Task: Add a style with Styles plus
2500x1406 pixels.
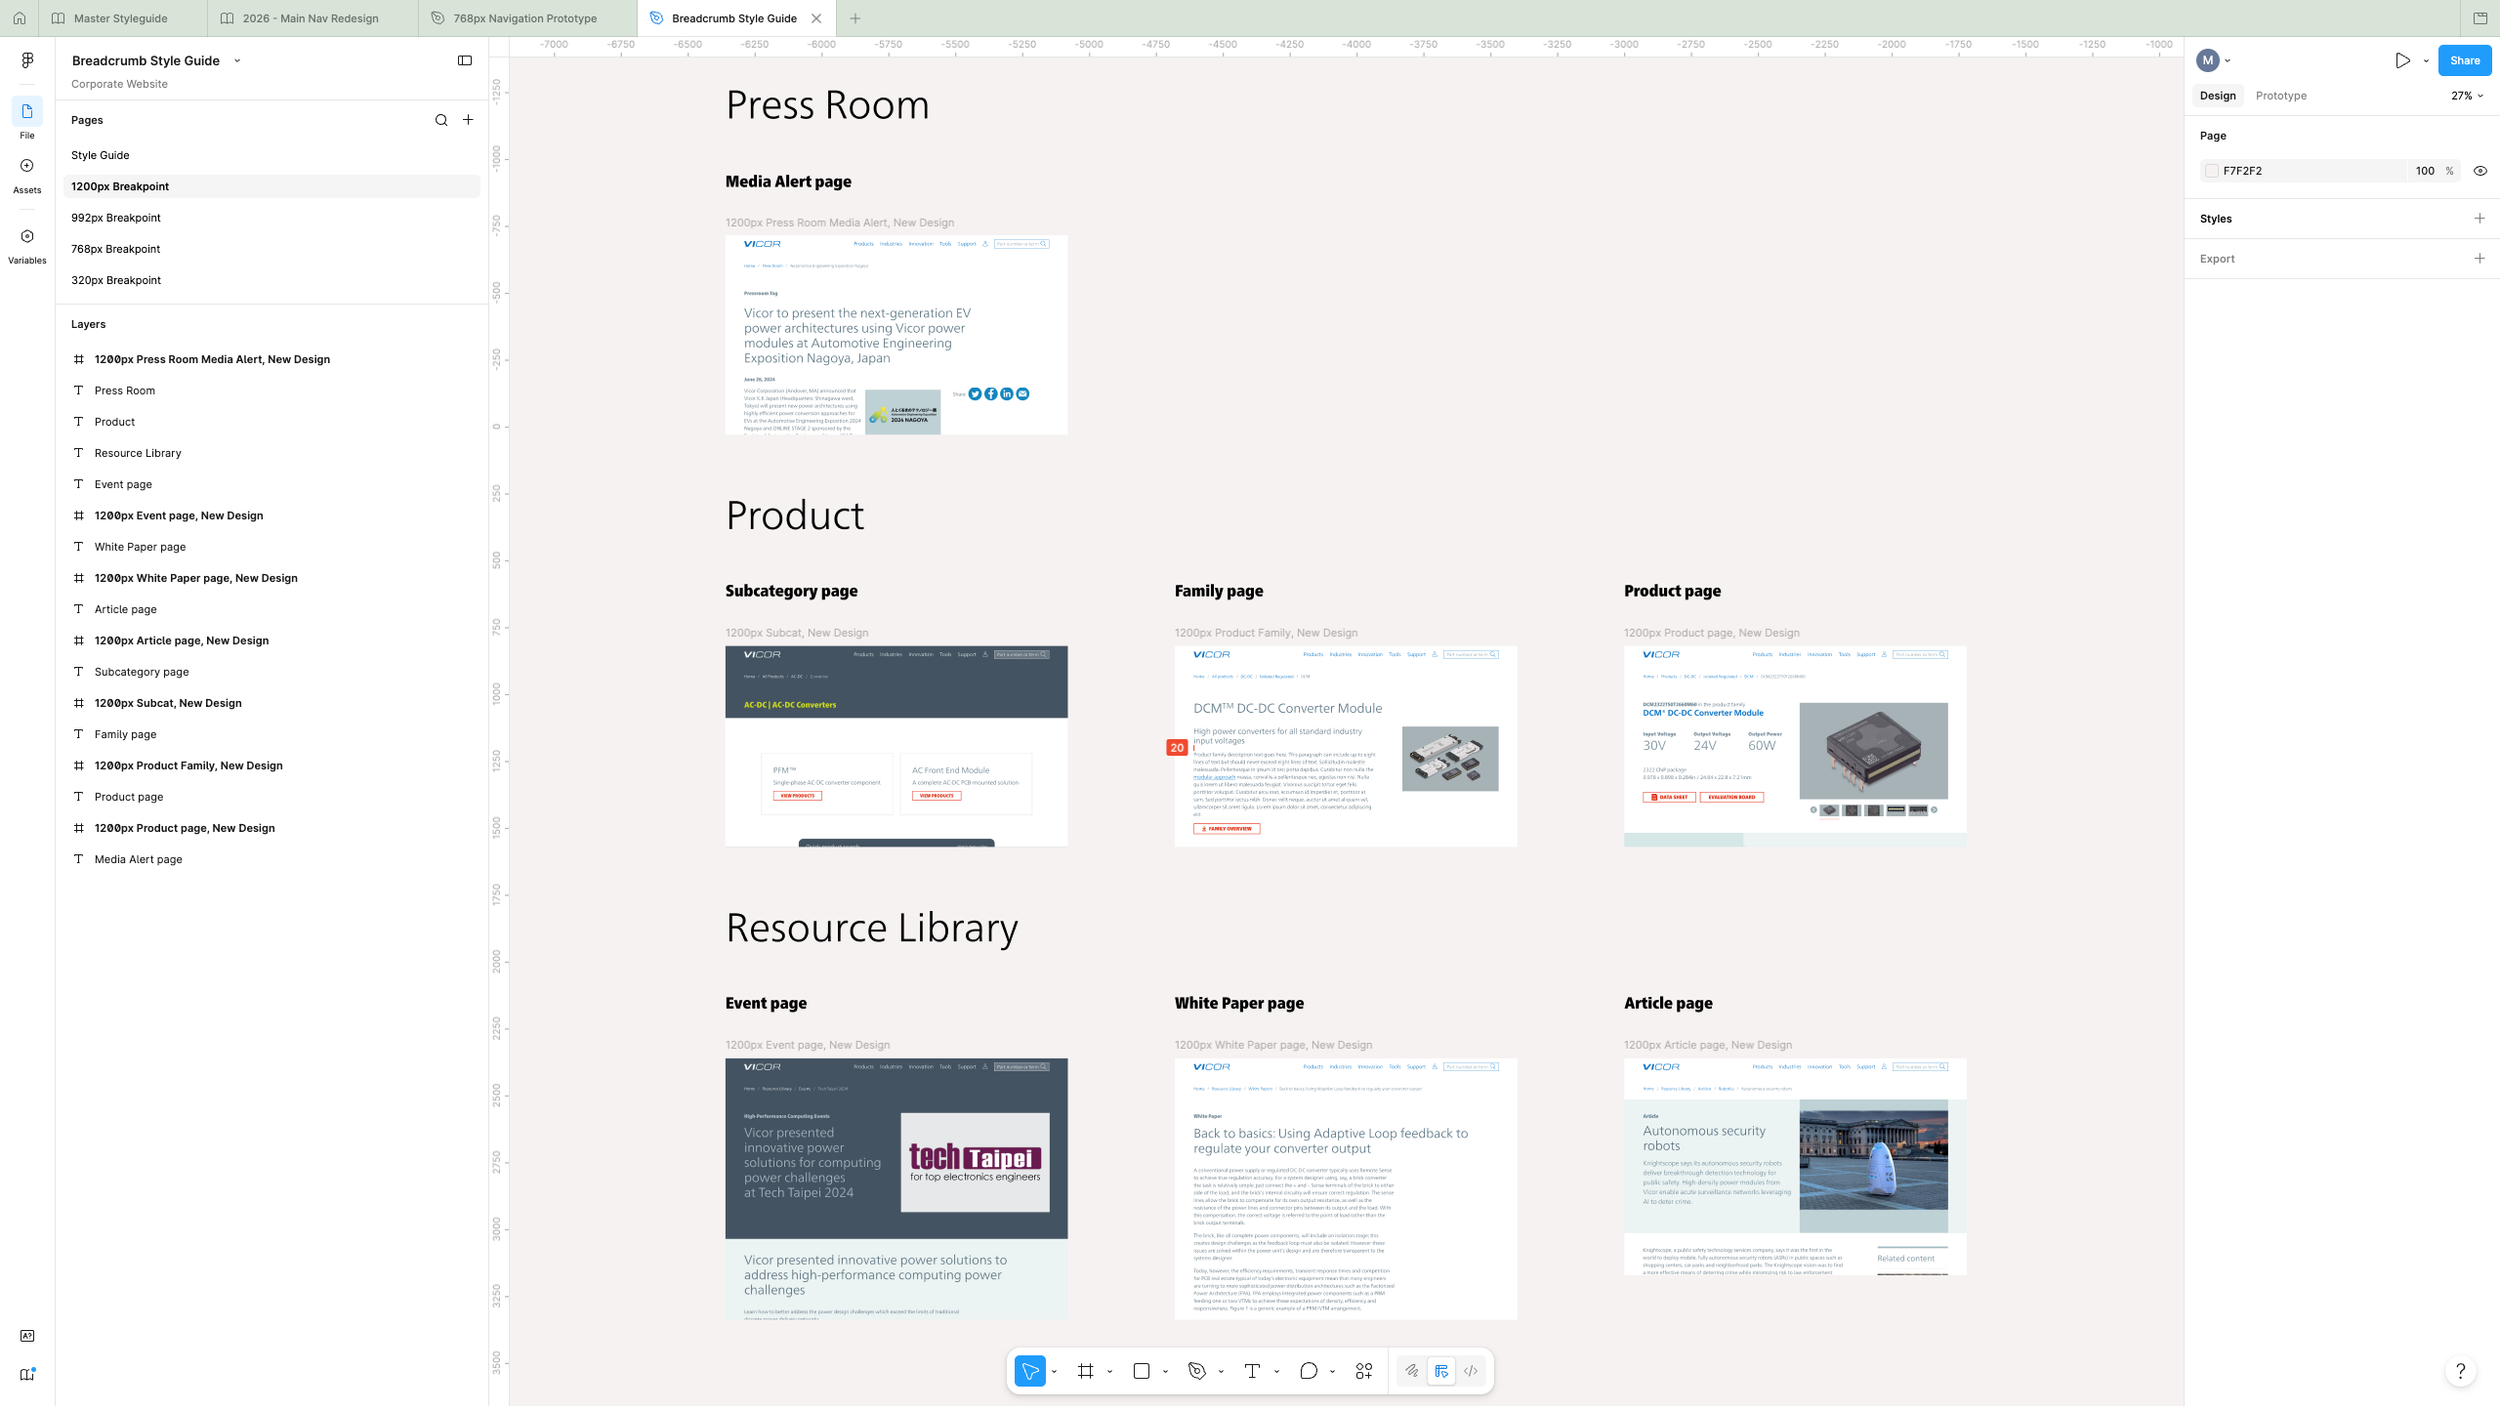Action: click(2479, 218)
